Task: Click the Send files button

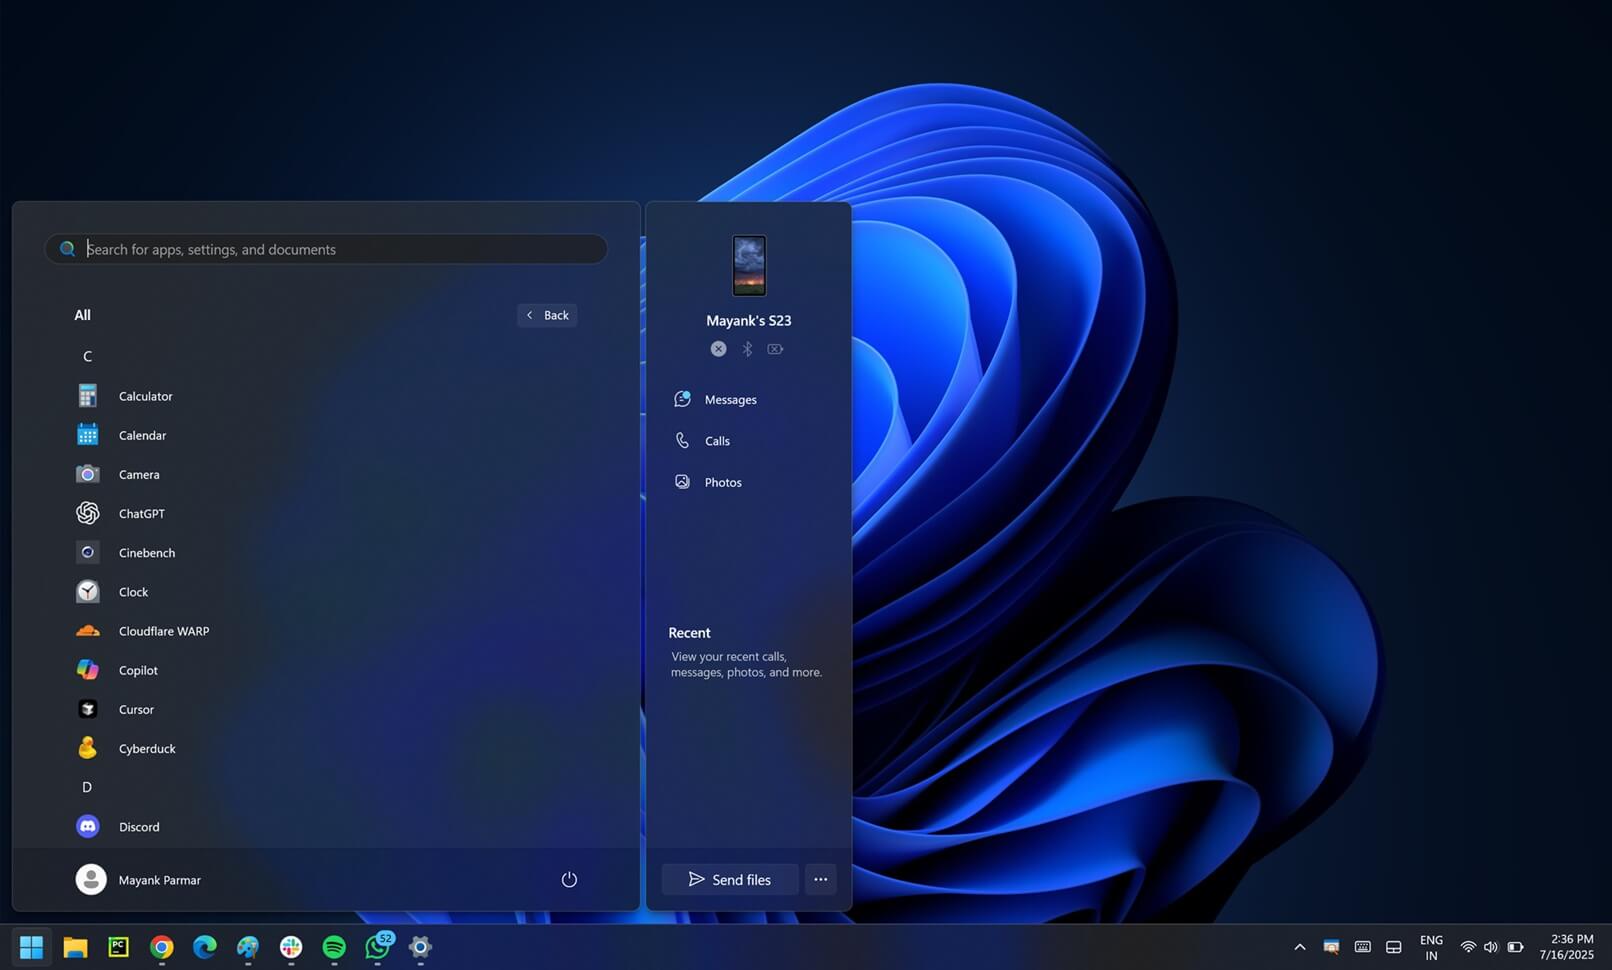Action: click(729, 879)
